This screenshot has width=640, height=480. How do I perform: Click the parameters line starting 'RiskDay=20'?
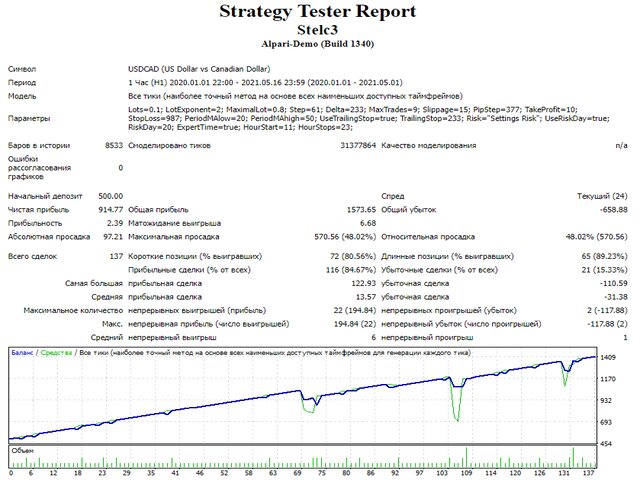(240, 127)
